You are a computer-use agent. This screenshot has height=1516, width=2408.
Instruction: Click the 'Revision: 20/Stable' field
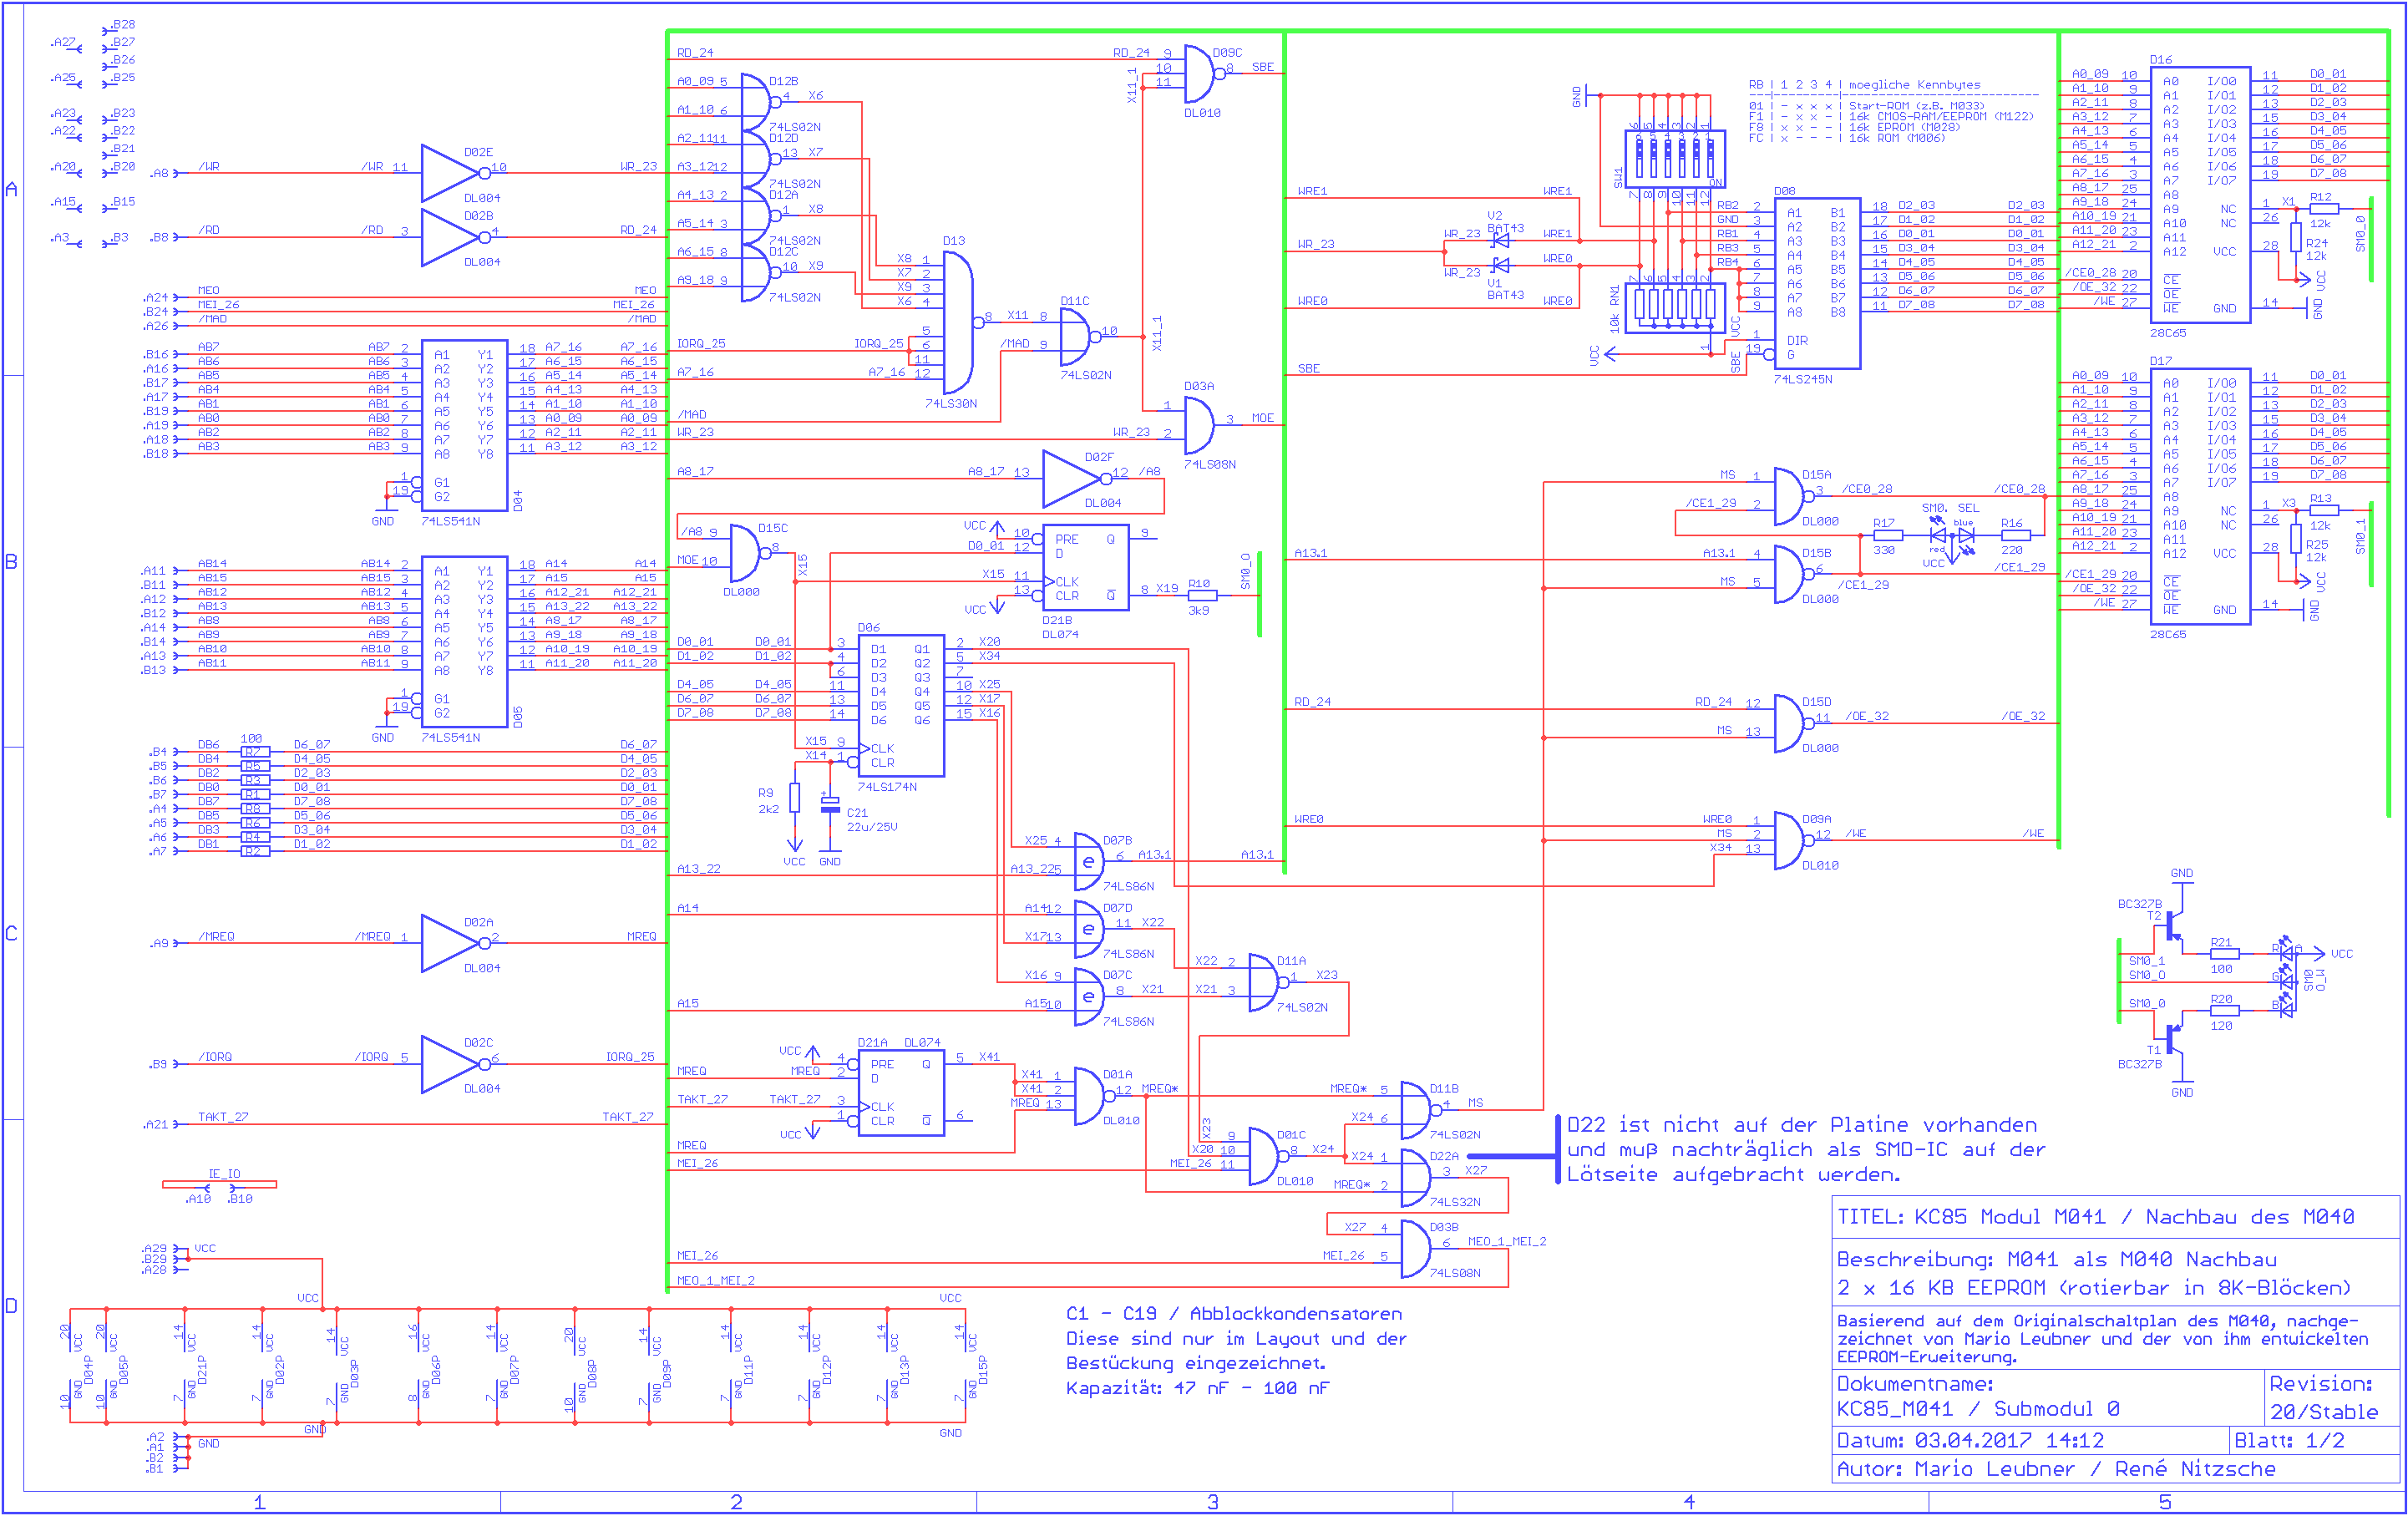click(x=2323, y=1398)
